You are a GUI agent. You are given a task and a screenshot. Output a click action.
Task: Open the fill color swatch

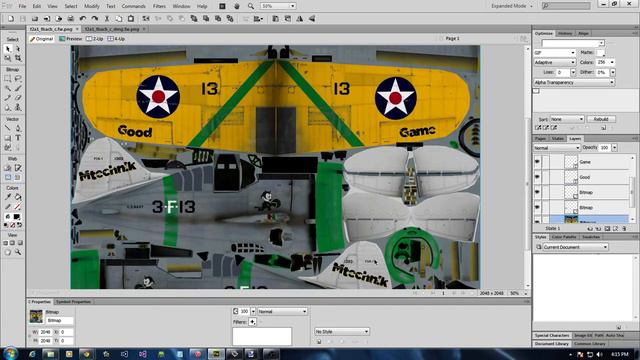coord(17,217)
